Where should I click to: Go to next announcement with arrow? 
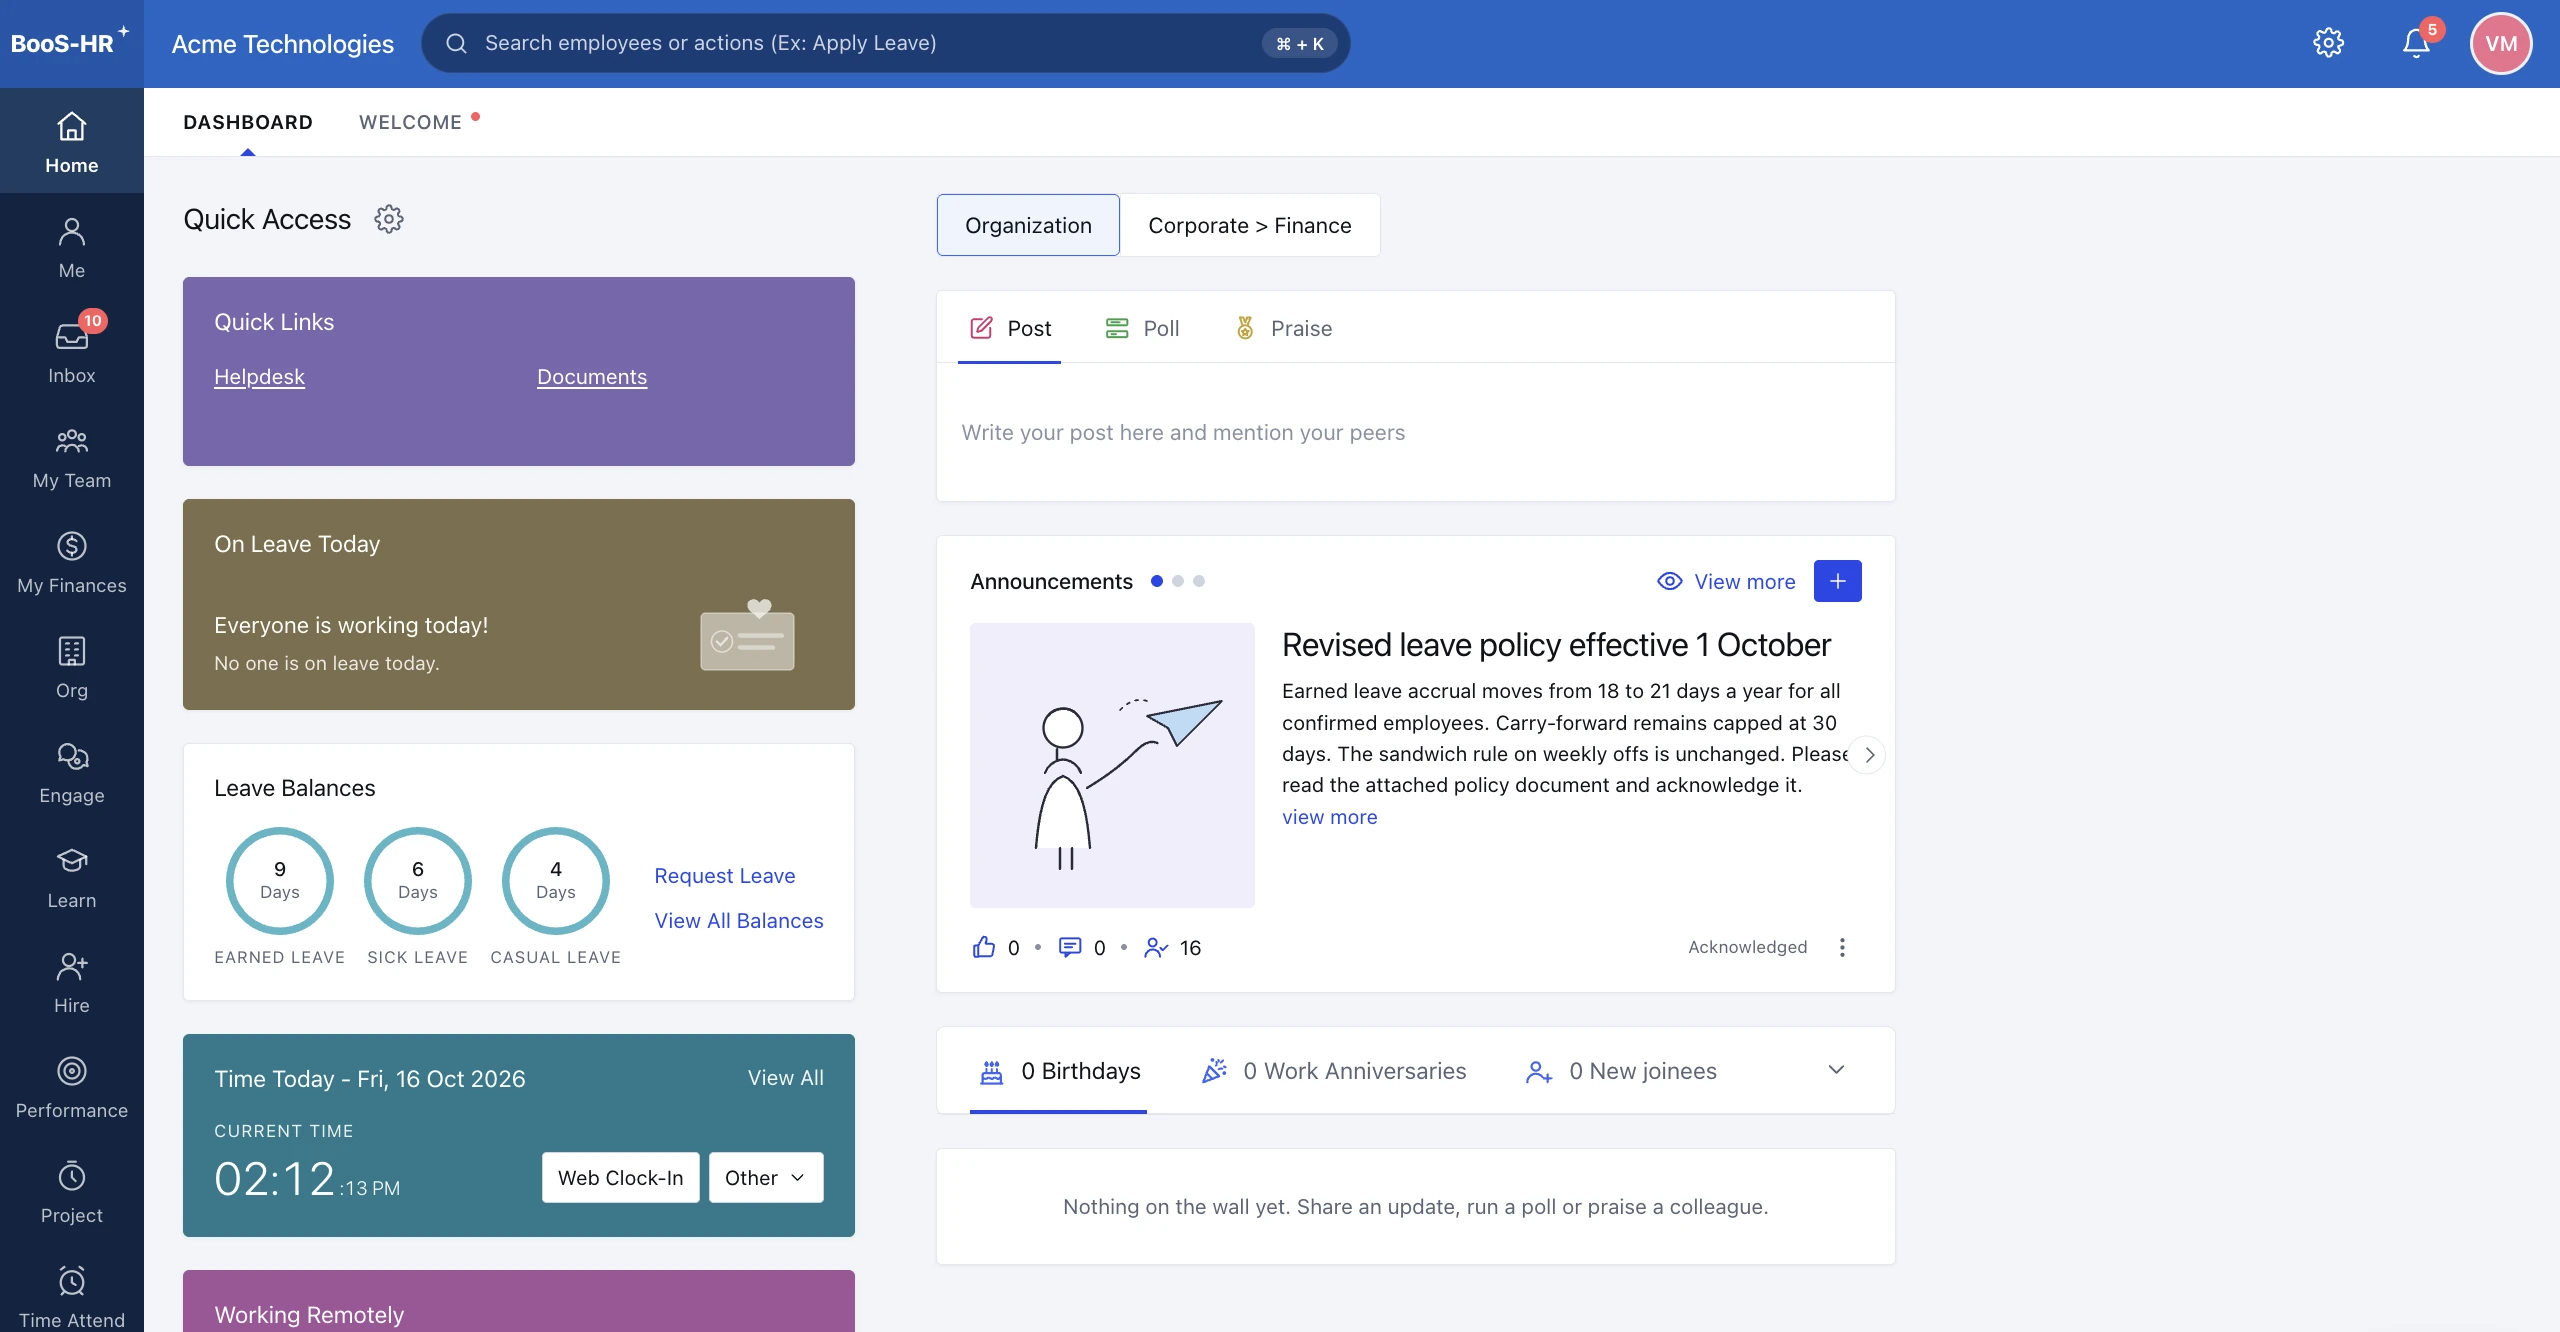point(1868,755)
